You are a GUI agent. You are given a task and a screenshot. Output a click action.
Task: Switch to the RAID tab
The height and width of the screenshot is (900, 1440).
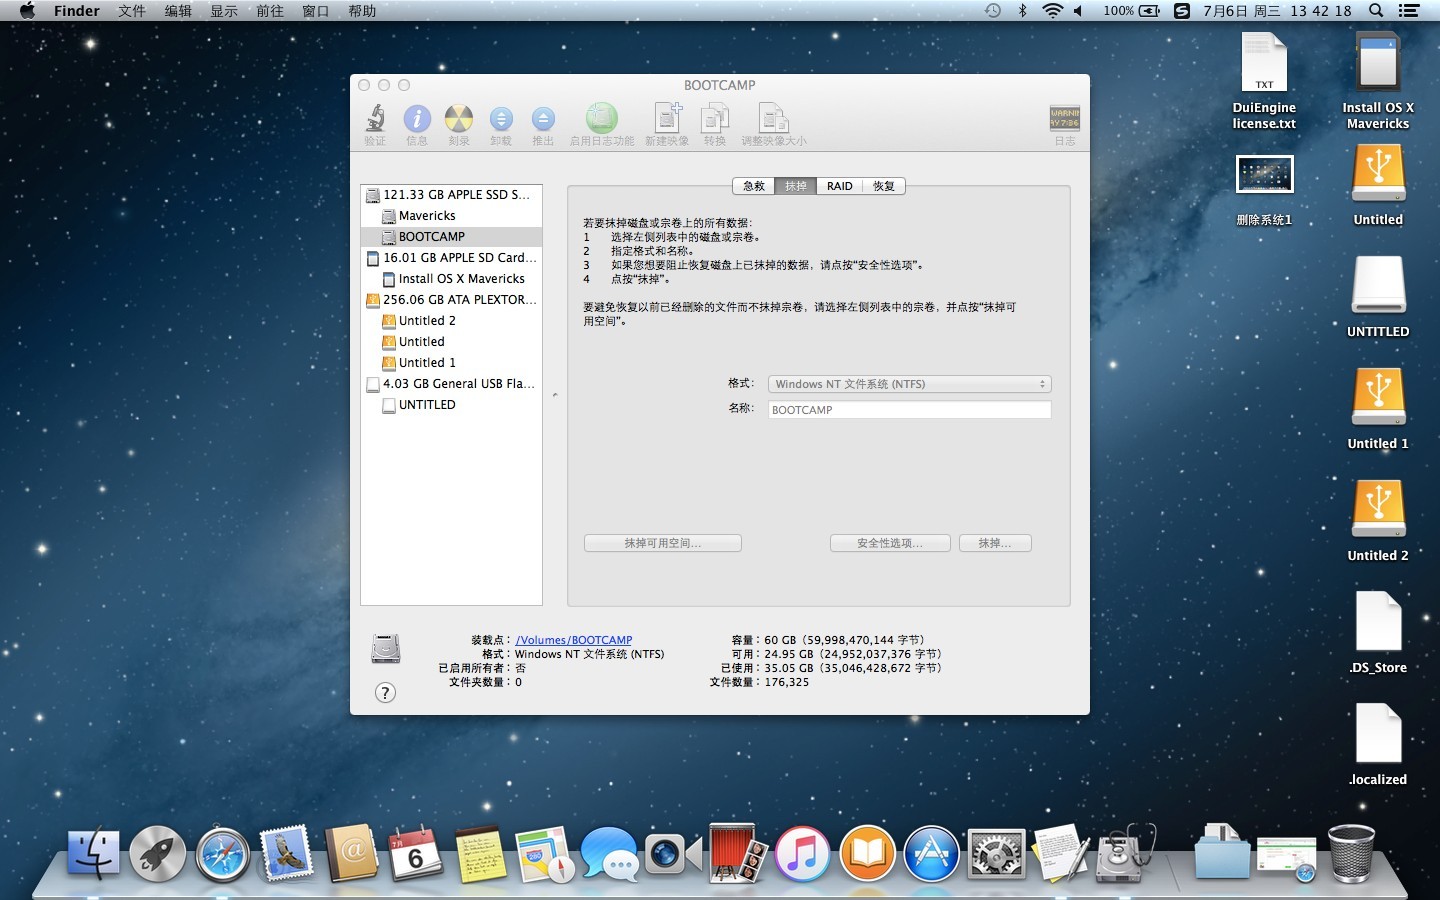pos(840,186)
